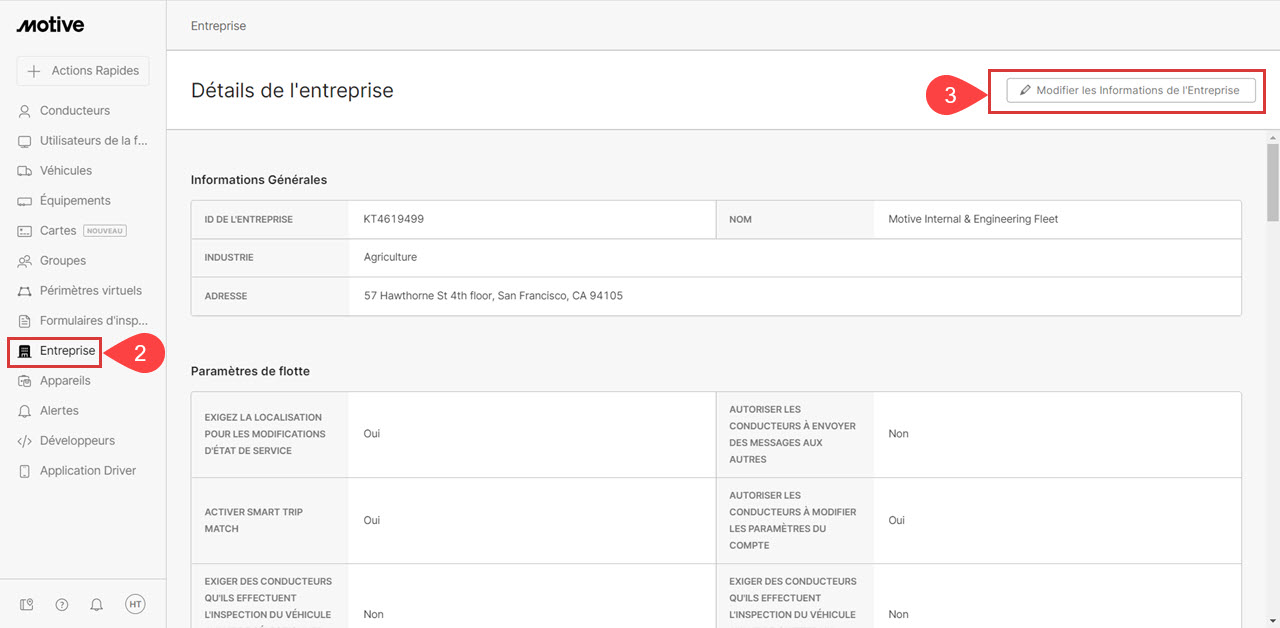
Task: Click Modifier les Informations de l'Entreprise
Action: [x=1130, y=91]
